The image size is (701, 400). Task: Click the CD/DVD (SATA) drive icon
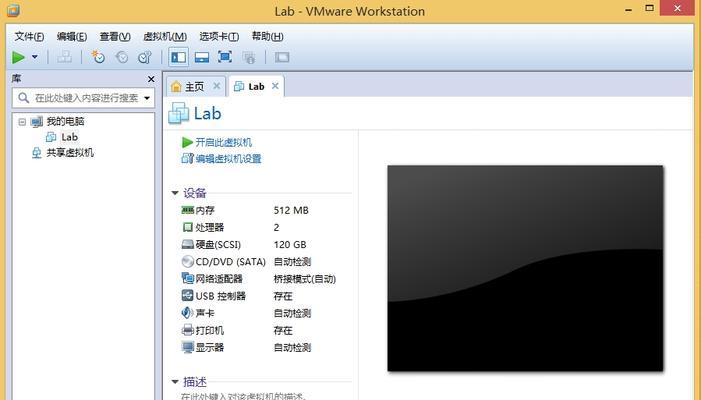tap(188, 261)
